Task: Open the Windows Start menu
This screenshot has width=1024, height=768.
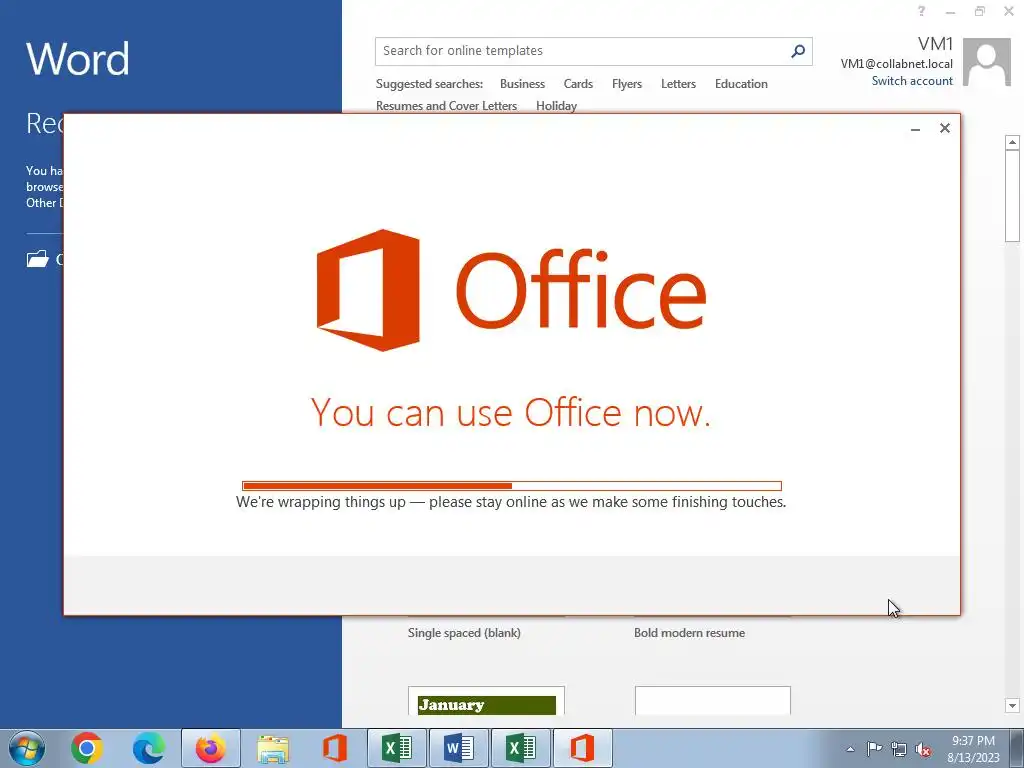Action: [x=26, y=748]
